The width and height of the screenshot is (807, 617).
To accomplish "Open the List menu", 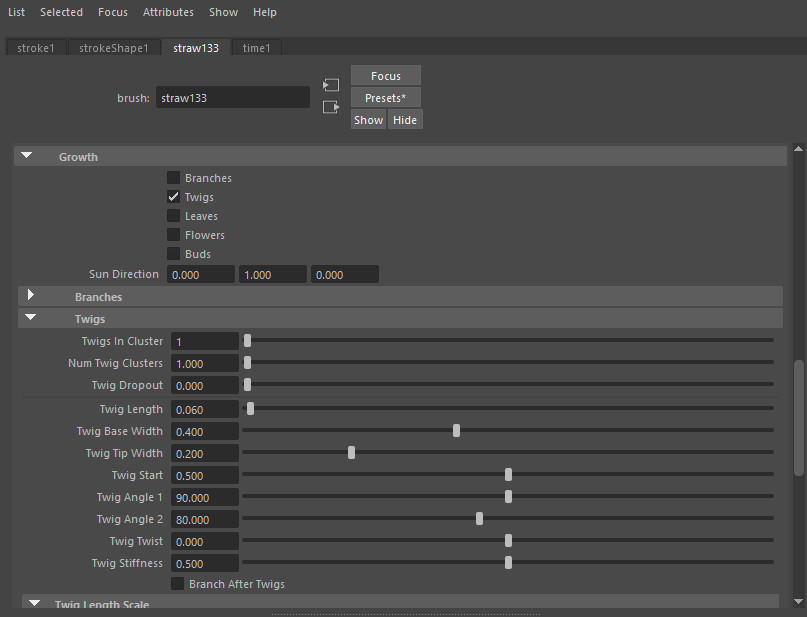I will [16, 12].
